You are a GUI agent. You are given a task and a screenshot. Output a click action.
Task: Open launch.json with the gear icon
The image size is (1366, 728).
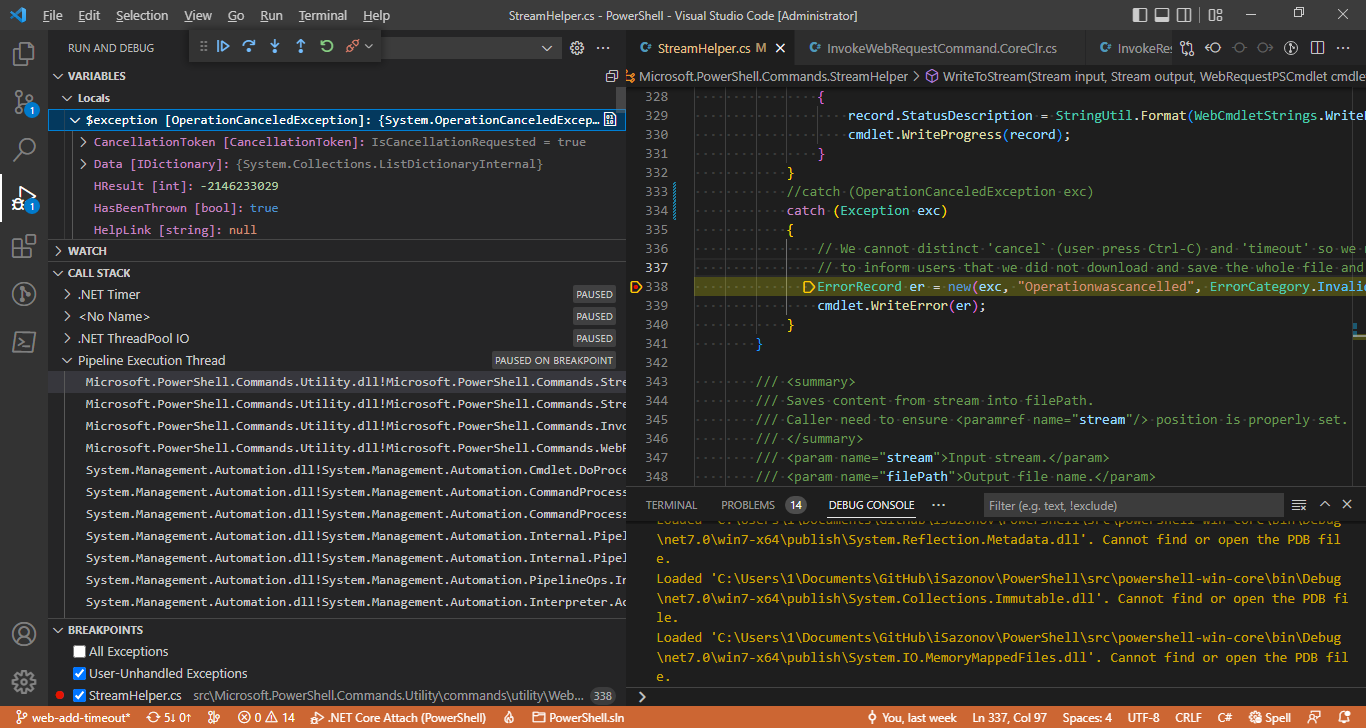pyautogui.click(x=577, y=48)
